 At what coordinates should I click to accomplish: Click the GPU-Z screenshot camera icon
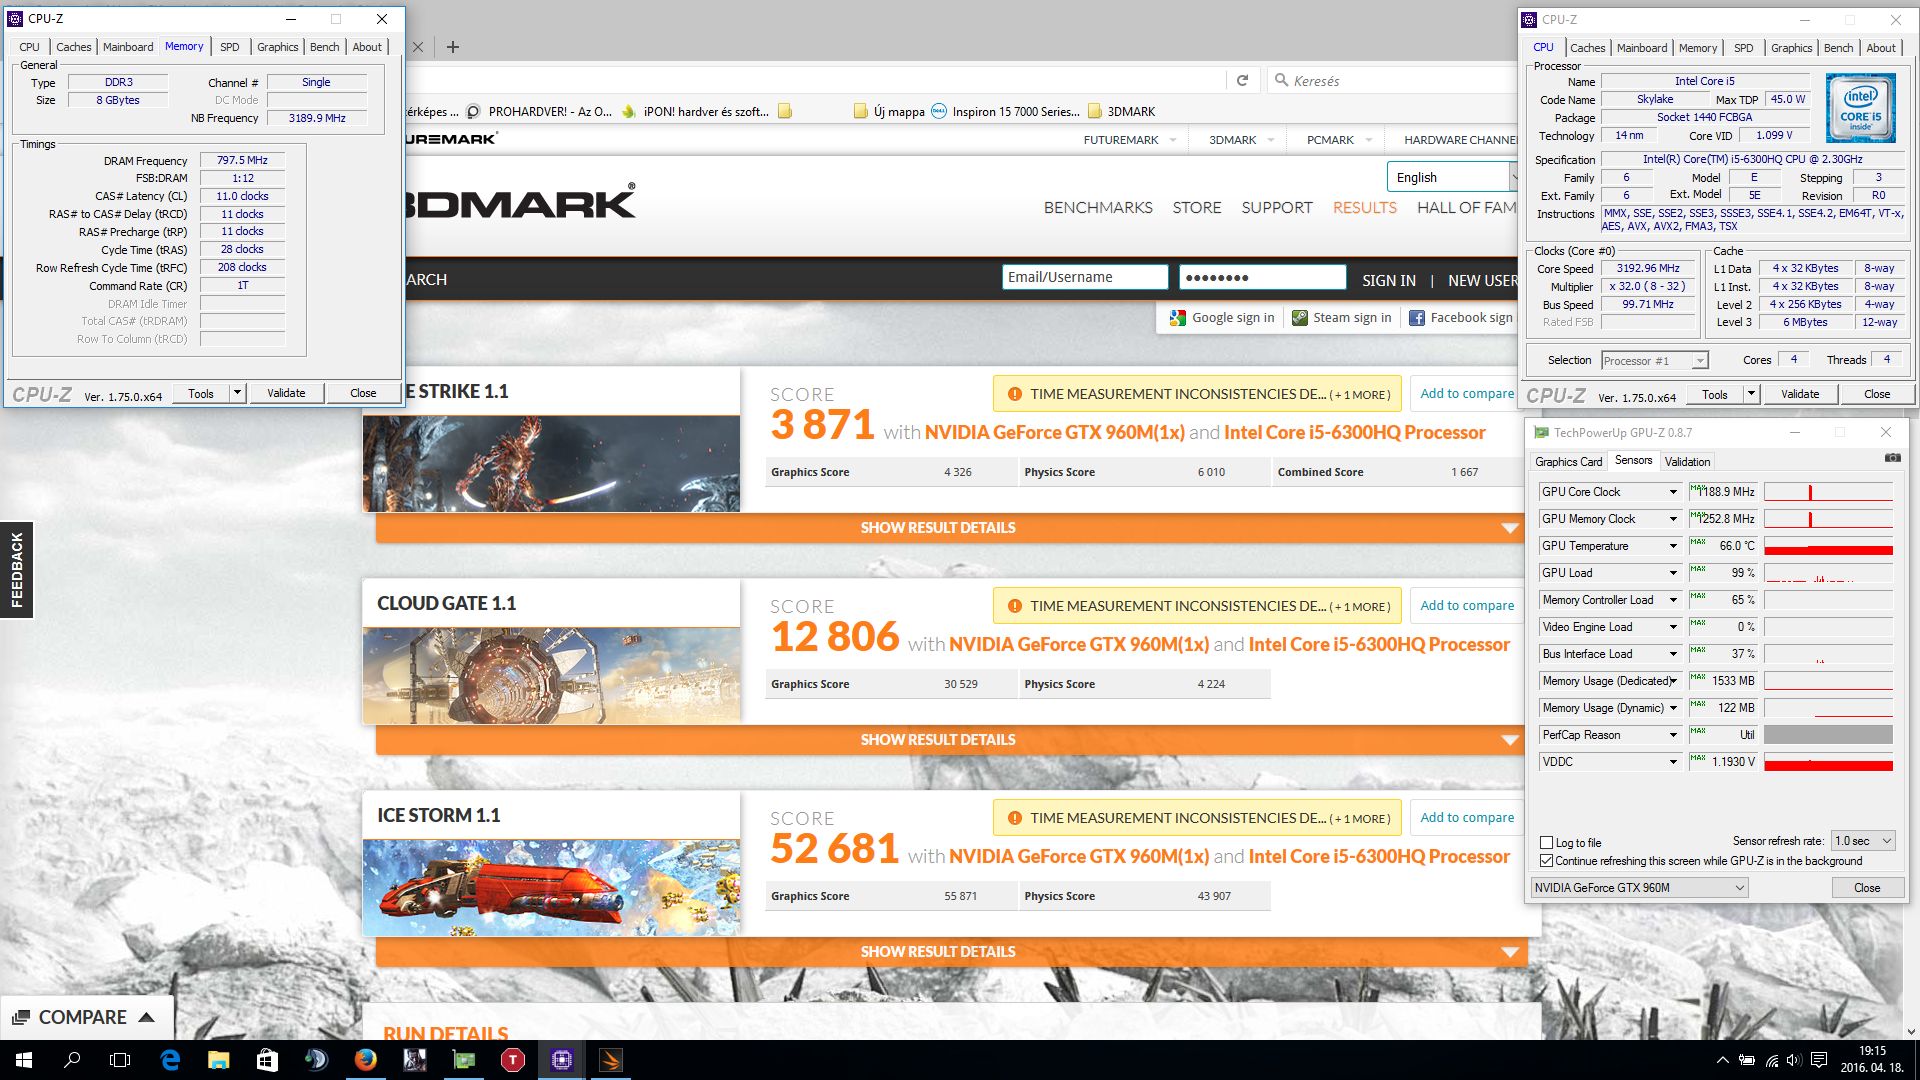tap(1892, 458)
